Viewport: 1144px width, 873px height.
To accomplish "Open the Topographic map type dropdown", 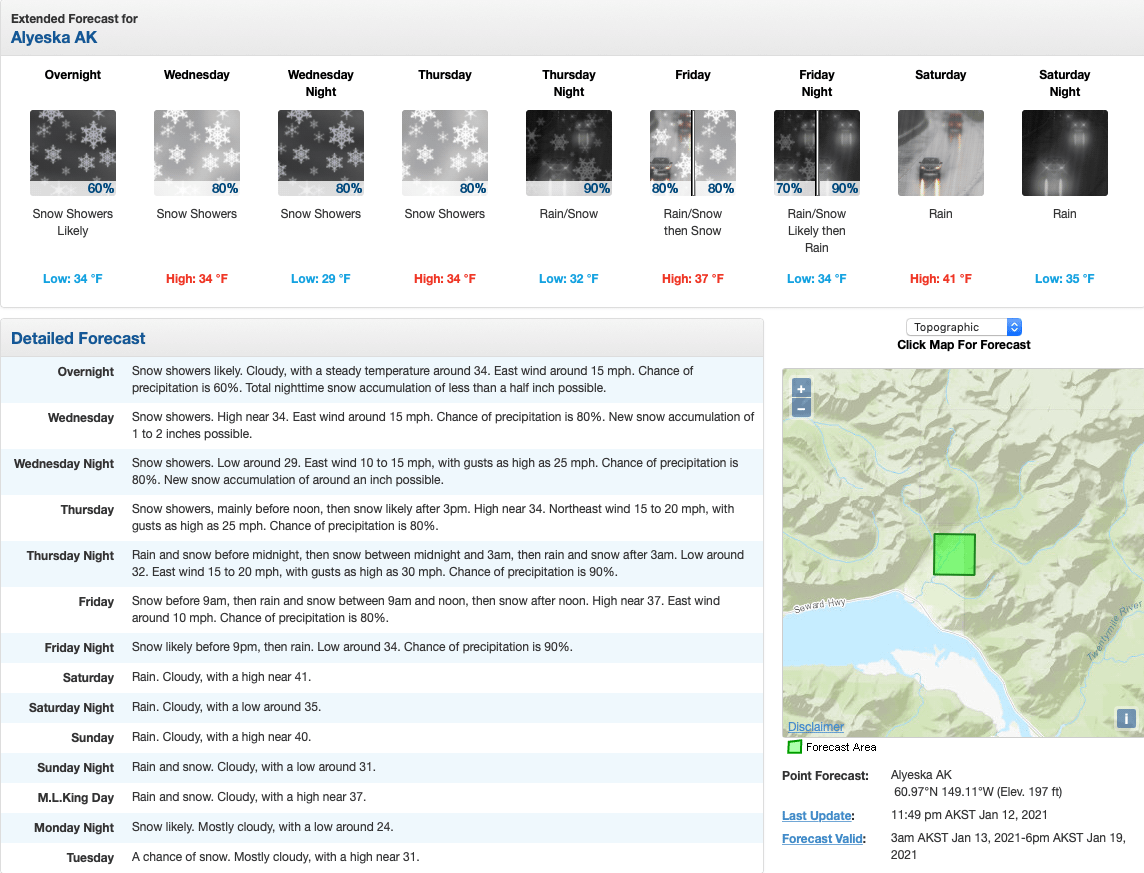I will (964, 327).
